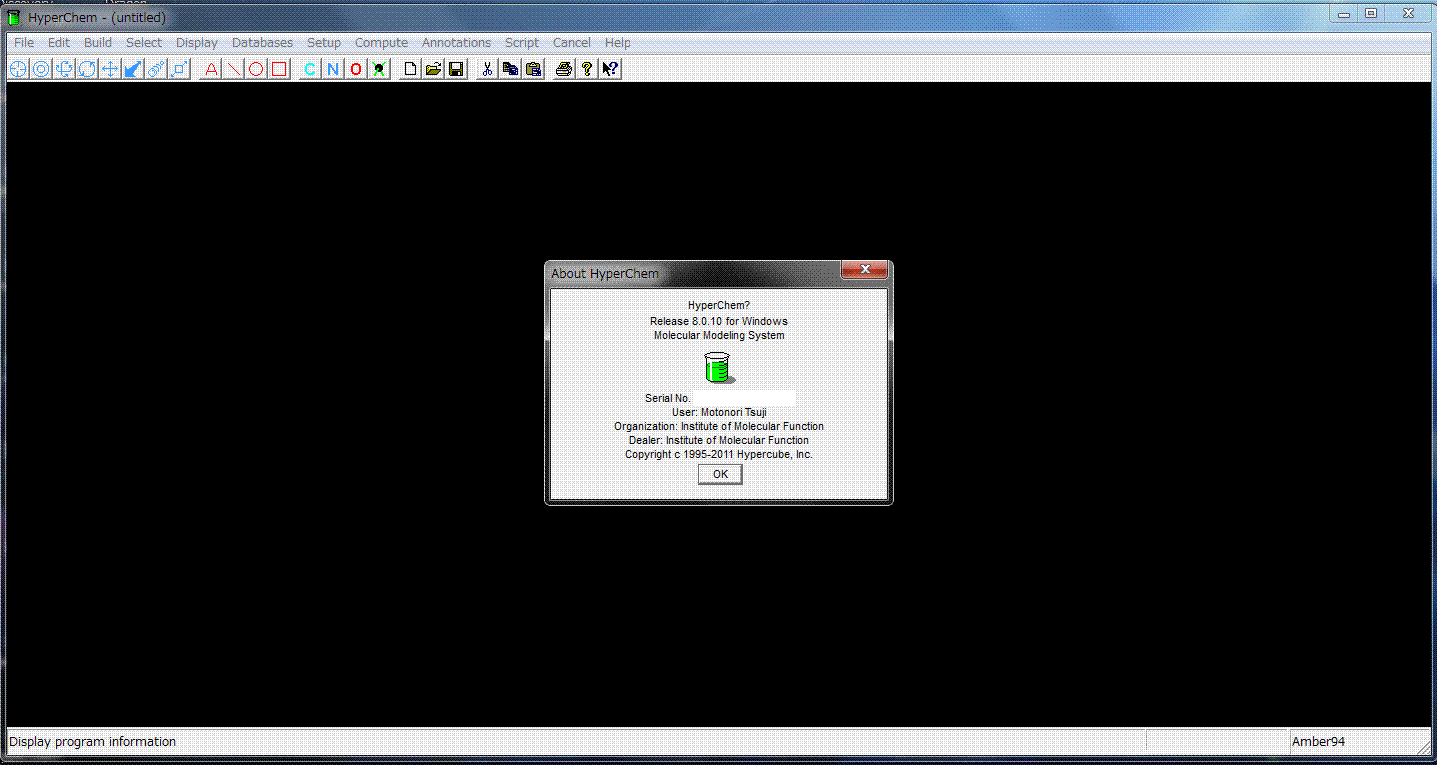Viewport: 1437px width, 765px height.
Task: Click 'Amber94' in the status bar
Action: [1318, 741]
